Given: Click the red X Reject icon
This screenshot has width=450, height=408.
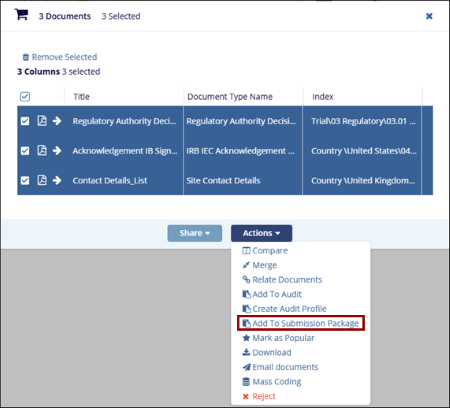Looking at the screenshot, I should coord(246,396).
